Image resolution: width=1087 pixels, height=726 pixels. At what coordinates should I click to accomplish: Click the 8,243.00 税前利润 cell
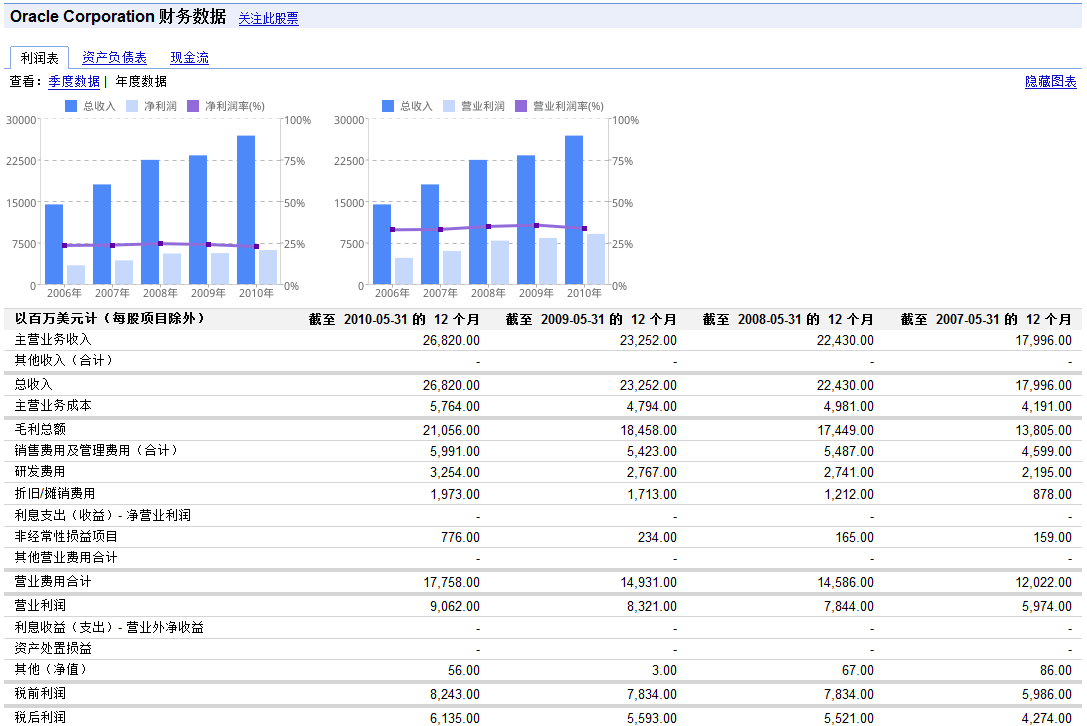(x=455, y=694)
